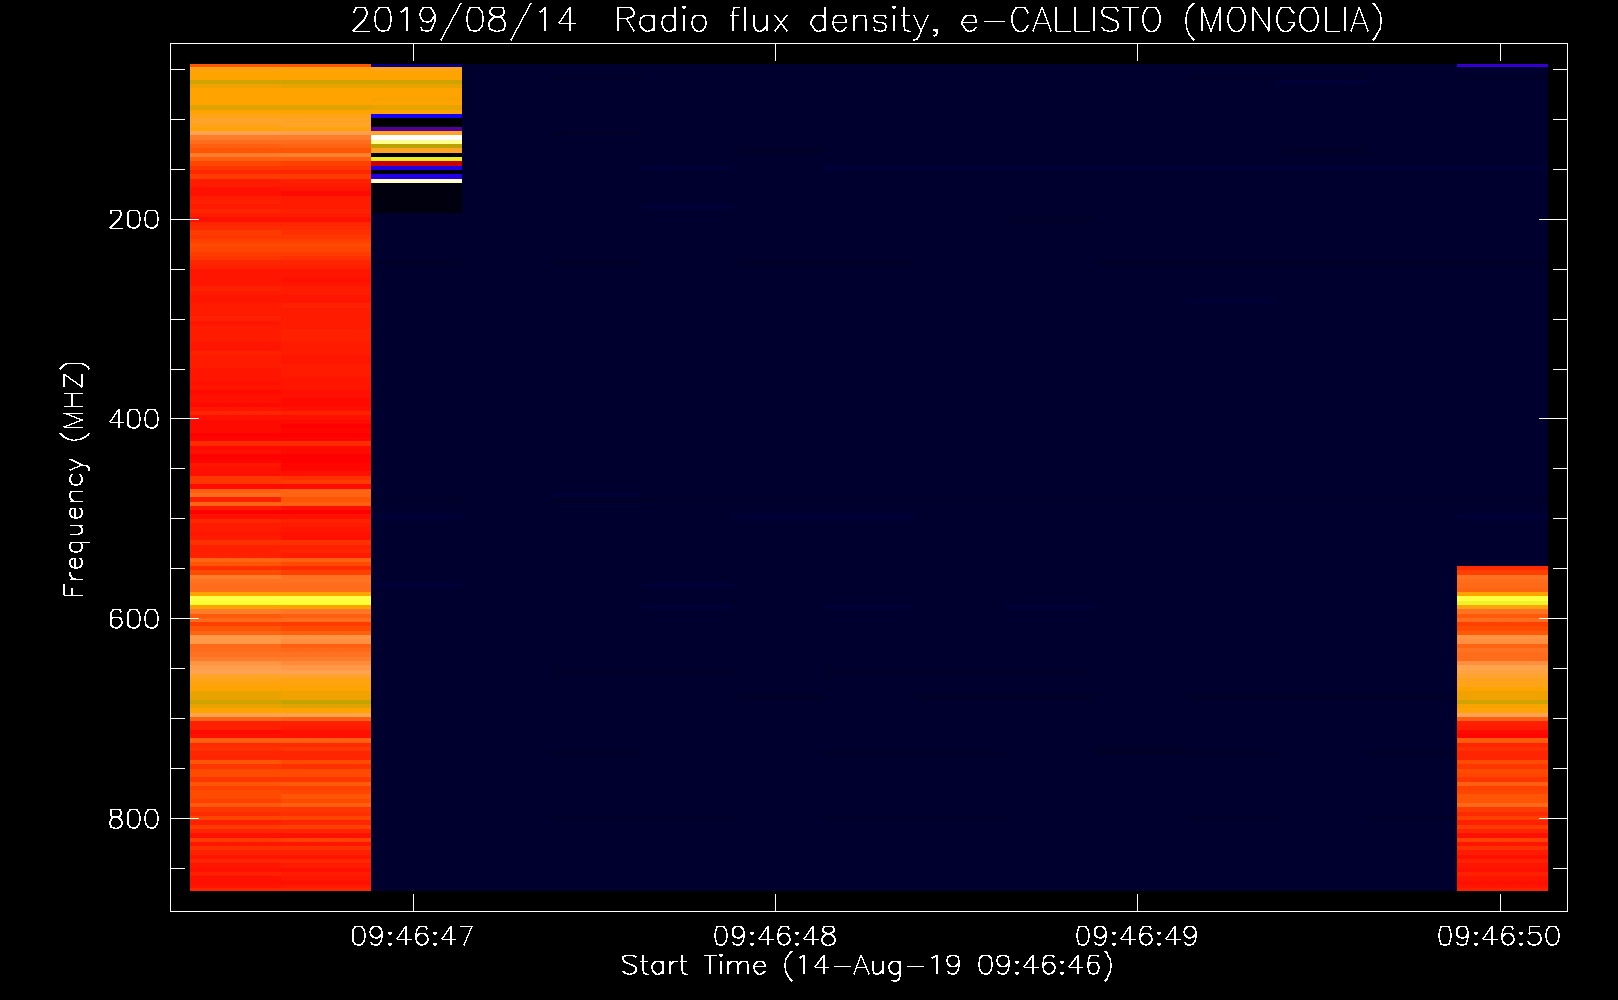This screenshot has height=1000, width=1618.
Task: Click the 600 frequency tick label
Action: (x=134, y=620)
